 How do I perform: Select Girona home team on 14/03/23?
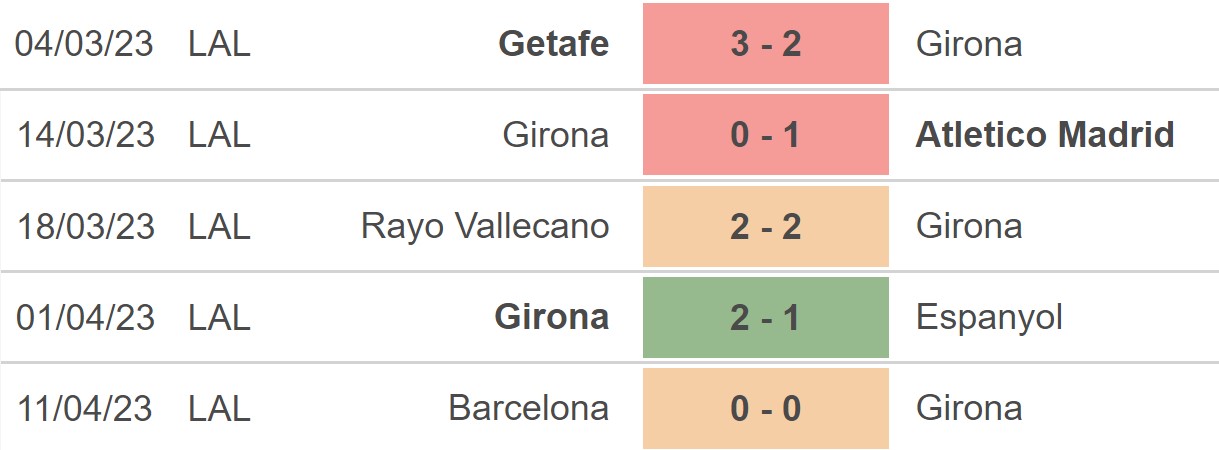[555, 135]
